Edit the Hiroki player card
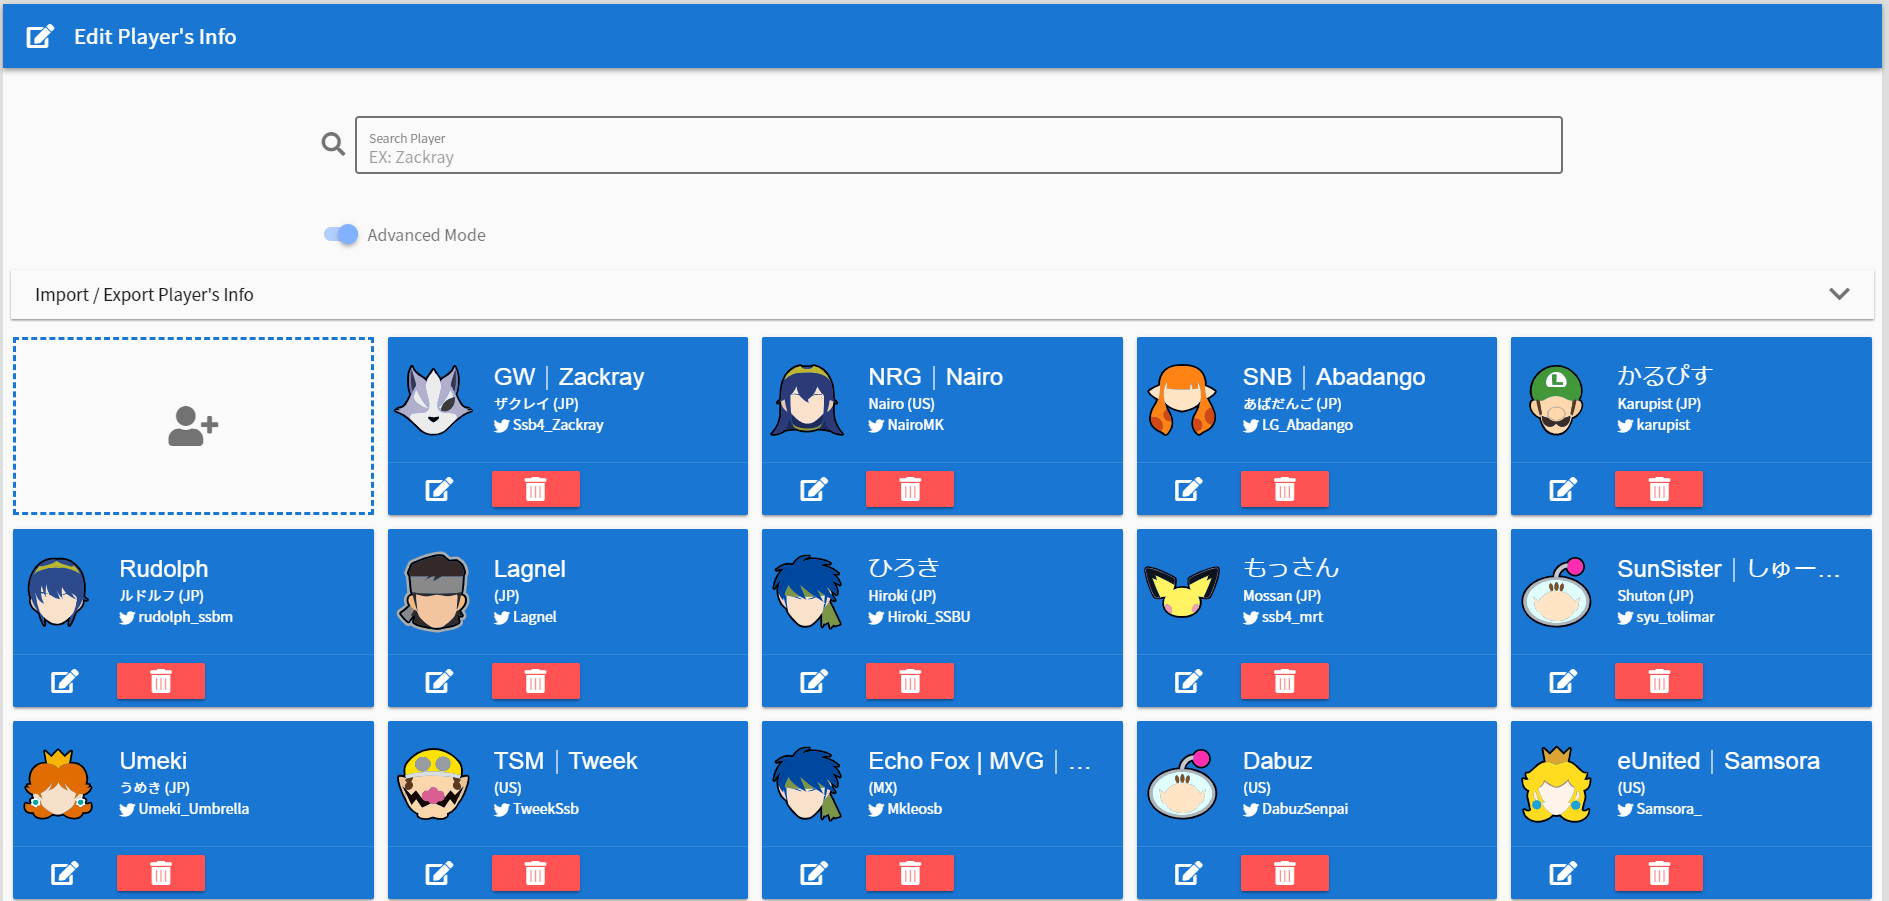Screen dimensions: 1889x901 click(814, 681)
